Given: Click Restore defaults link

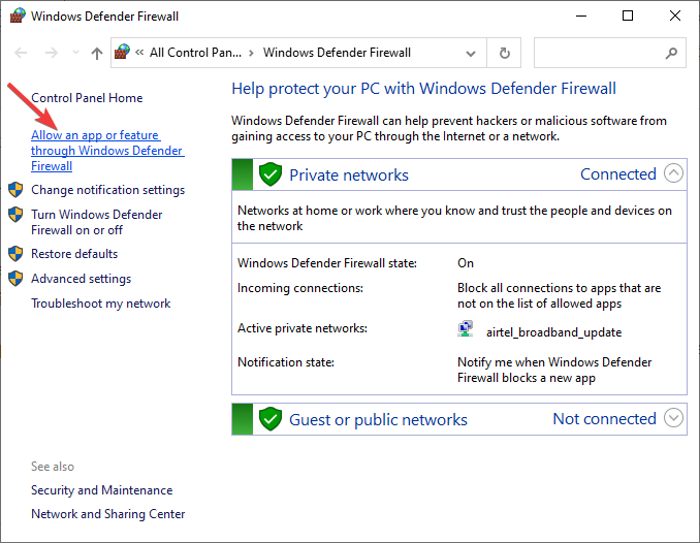Looking at the screenshot, I should [74, 254].
